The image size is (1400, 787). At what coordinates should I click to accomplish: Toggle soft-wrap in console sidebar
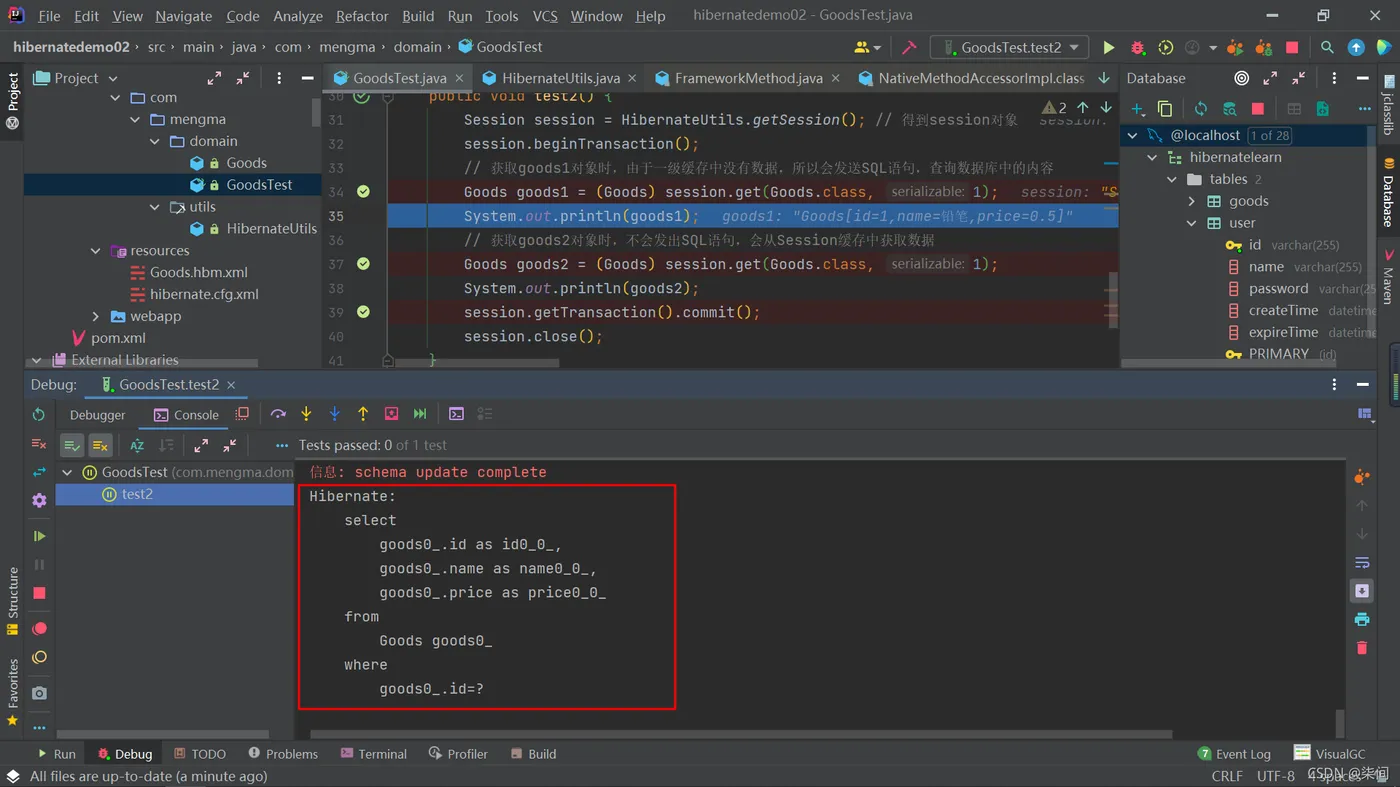1362,563
